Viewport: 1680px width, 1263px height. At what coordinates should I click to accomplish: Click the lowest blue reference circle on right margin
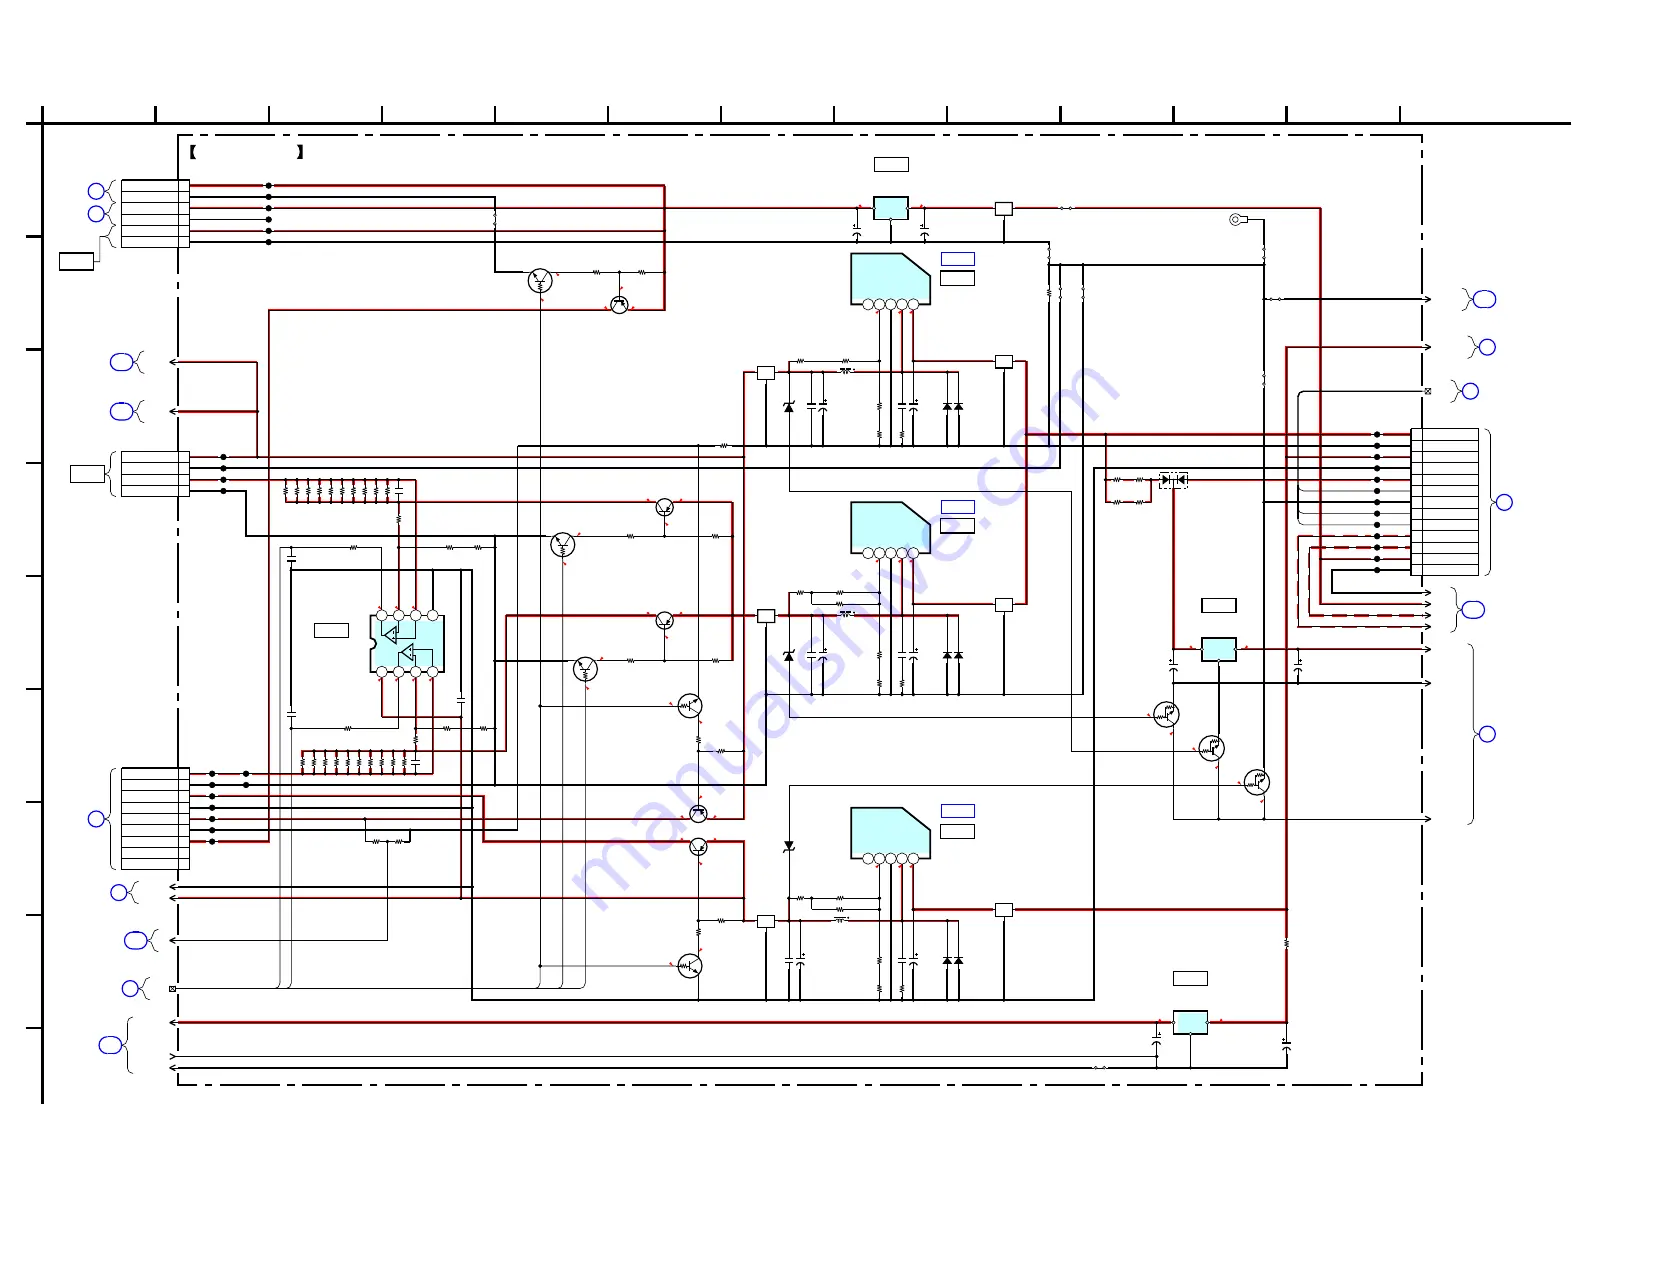click(x=1487, y=734)
